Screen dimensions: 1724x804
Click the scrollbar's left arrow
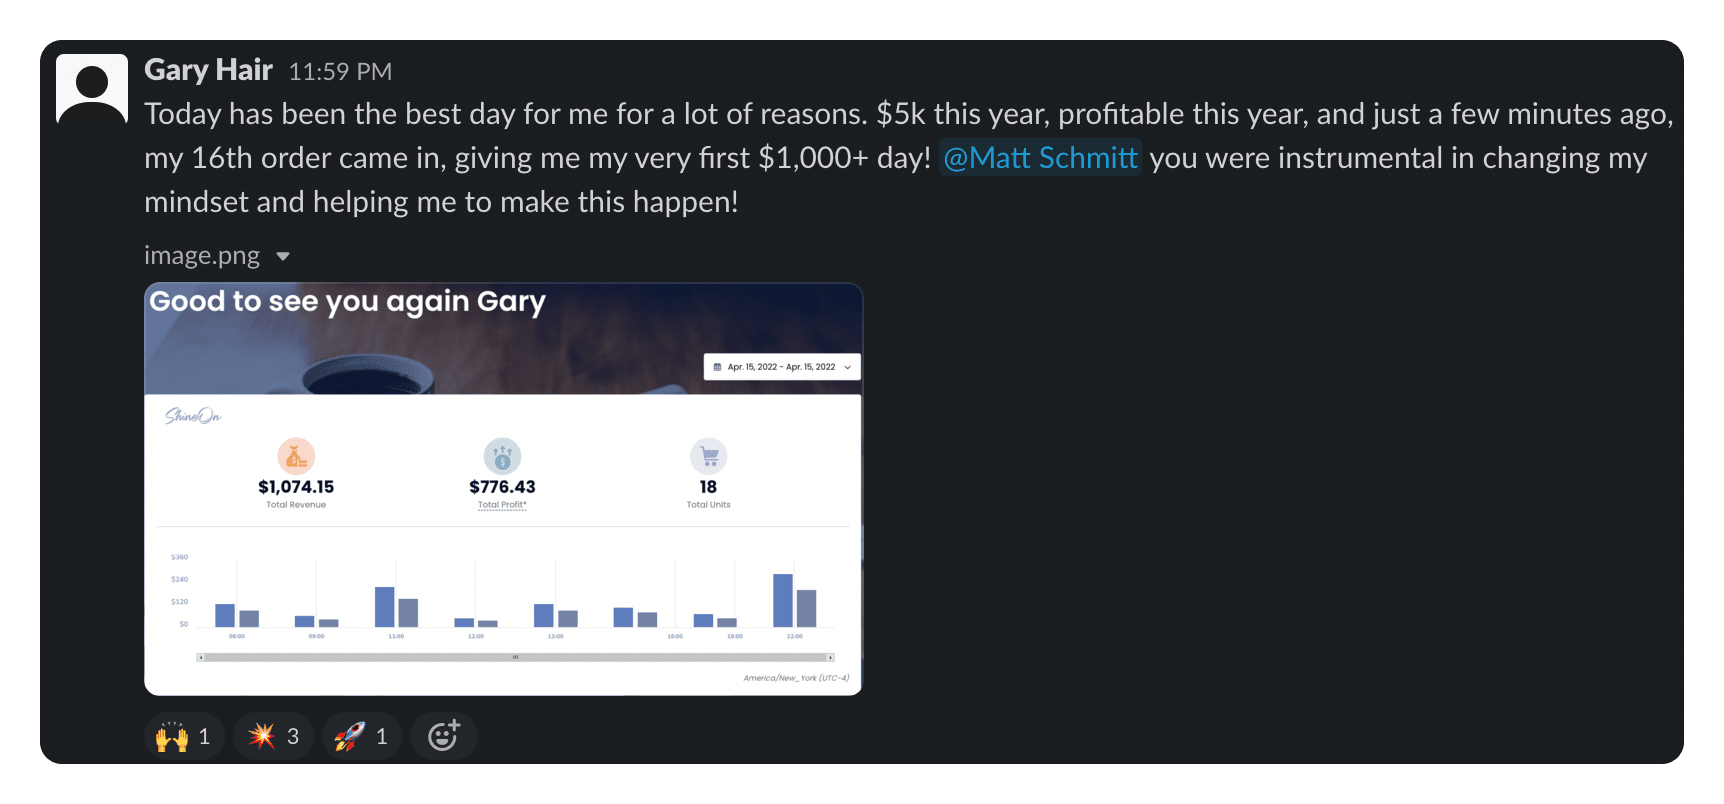tap(201, 658)
